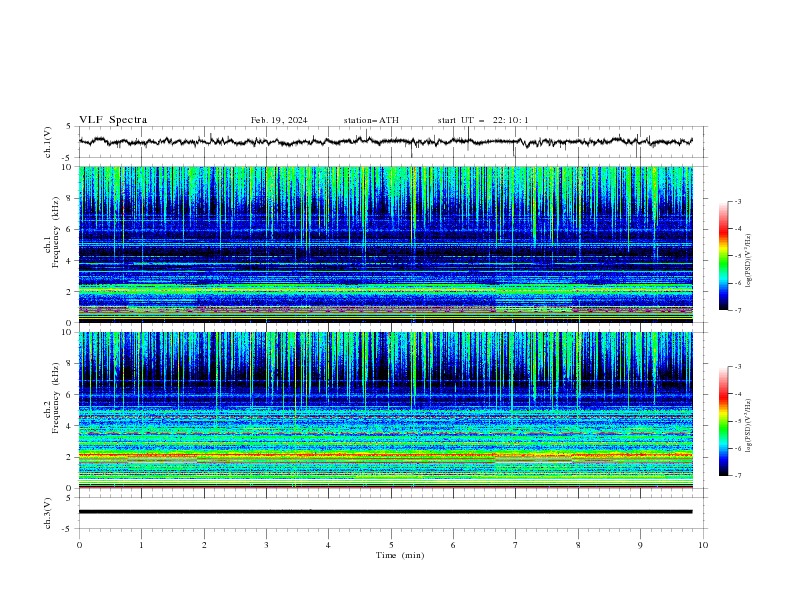Click the "VLF Spectra" plot title
This screenshot has width=792, height=612.
pyautogui.click(x=113, y=120)
